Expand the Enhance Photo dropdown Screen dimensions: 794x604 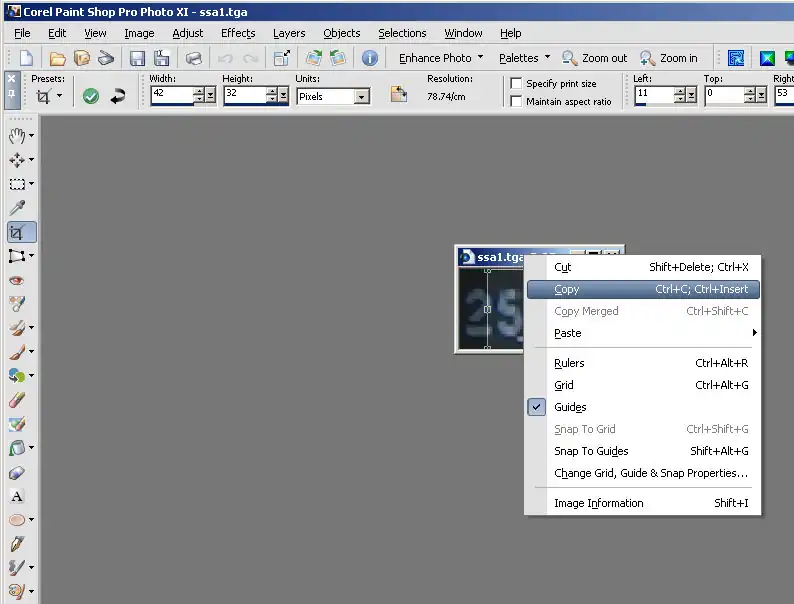(x=441, y=58)
